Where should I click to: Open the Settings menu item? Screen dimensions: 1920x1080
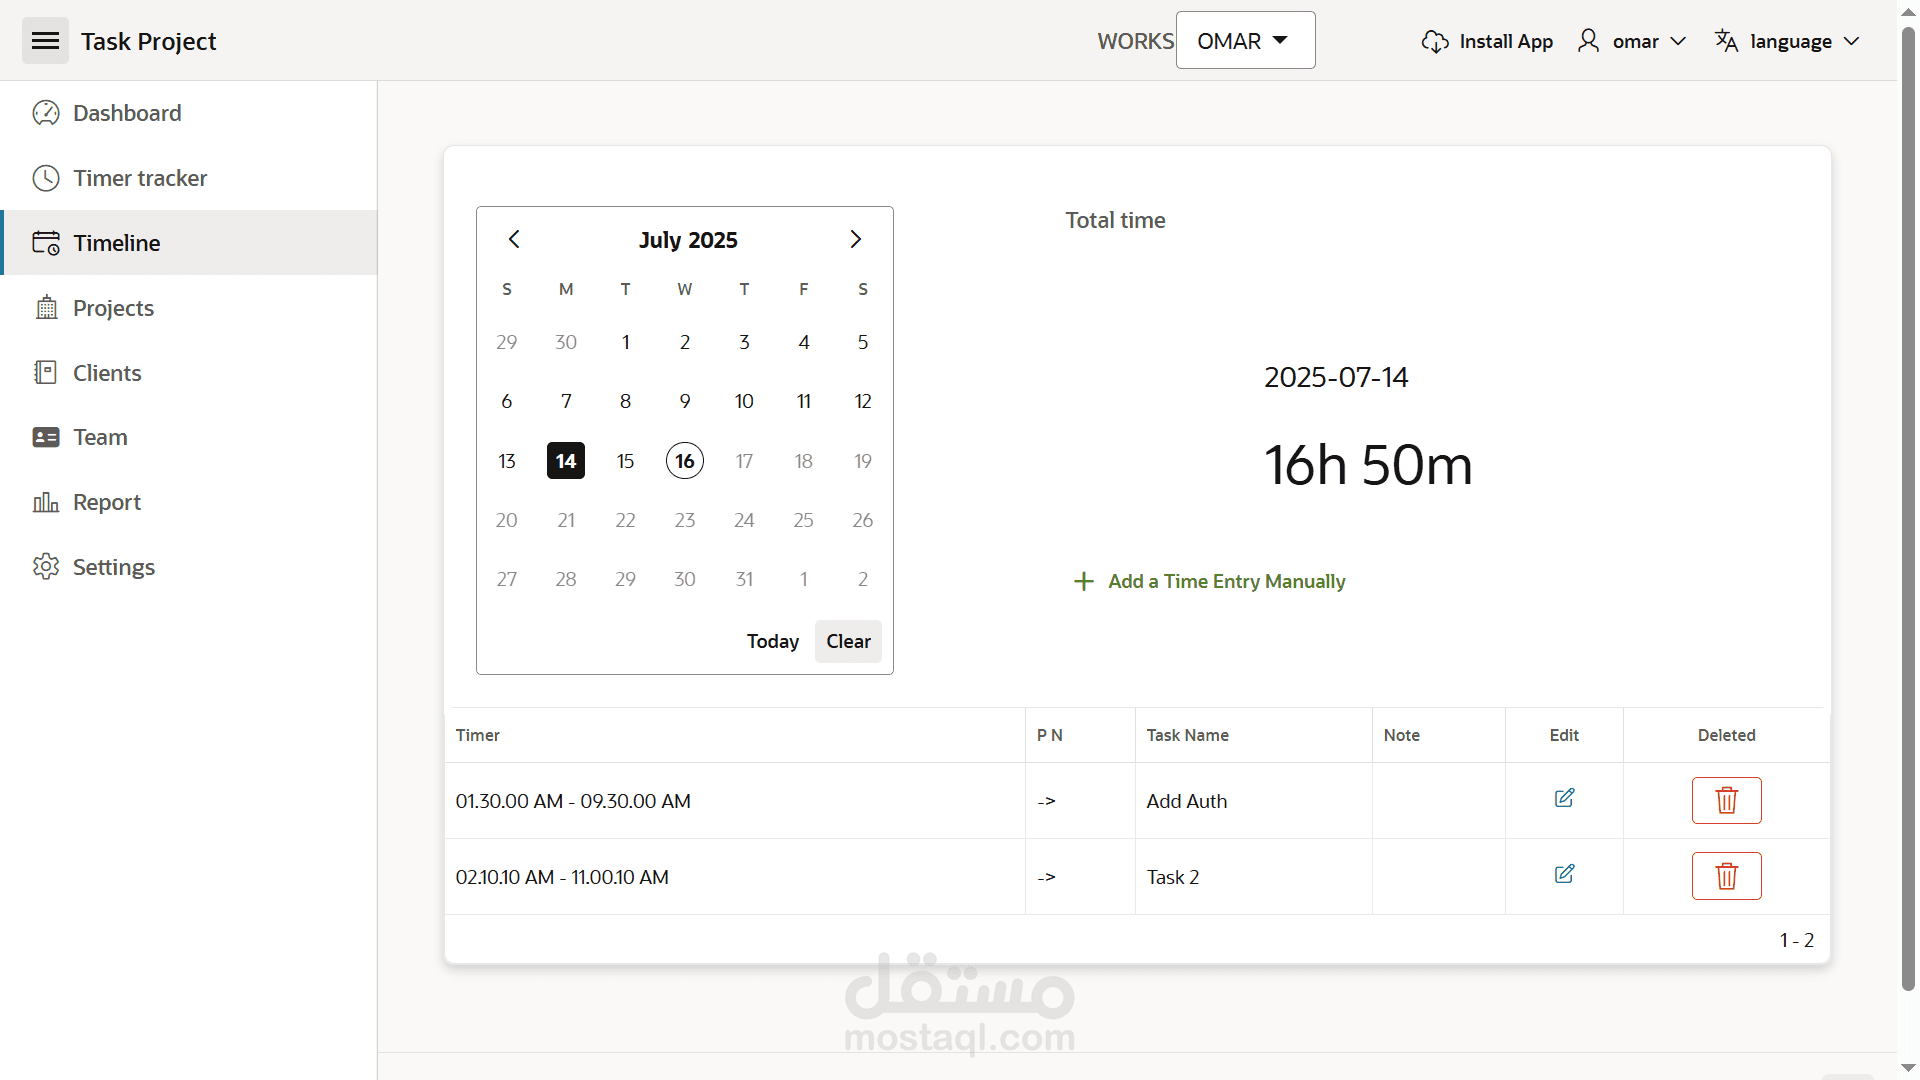point(189,567)
